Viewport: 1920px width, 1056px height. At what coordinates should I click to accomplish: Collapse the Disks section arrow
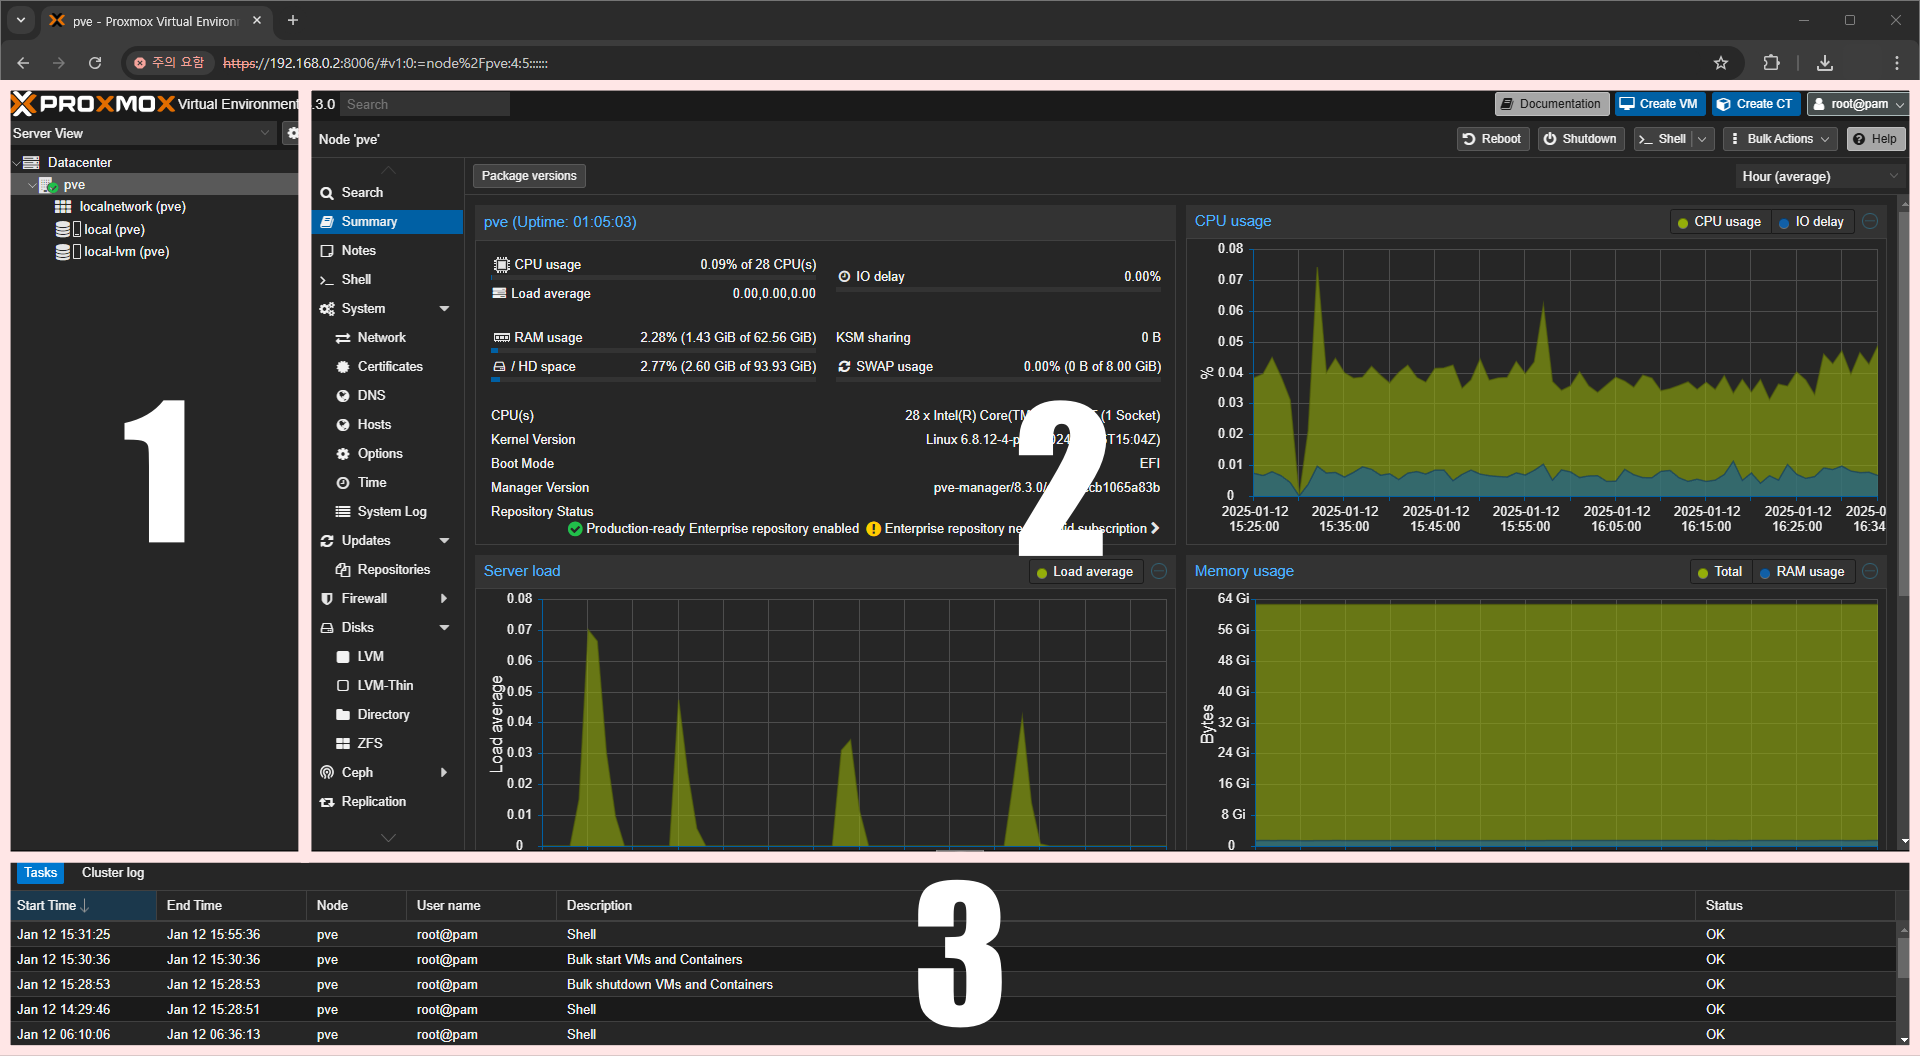pyautogui.click(x=445, y=628)
